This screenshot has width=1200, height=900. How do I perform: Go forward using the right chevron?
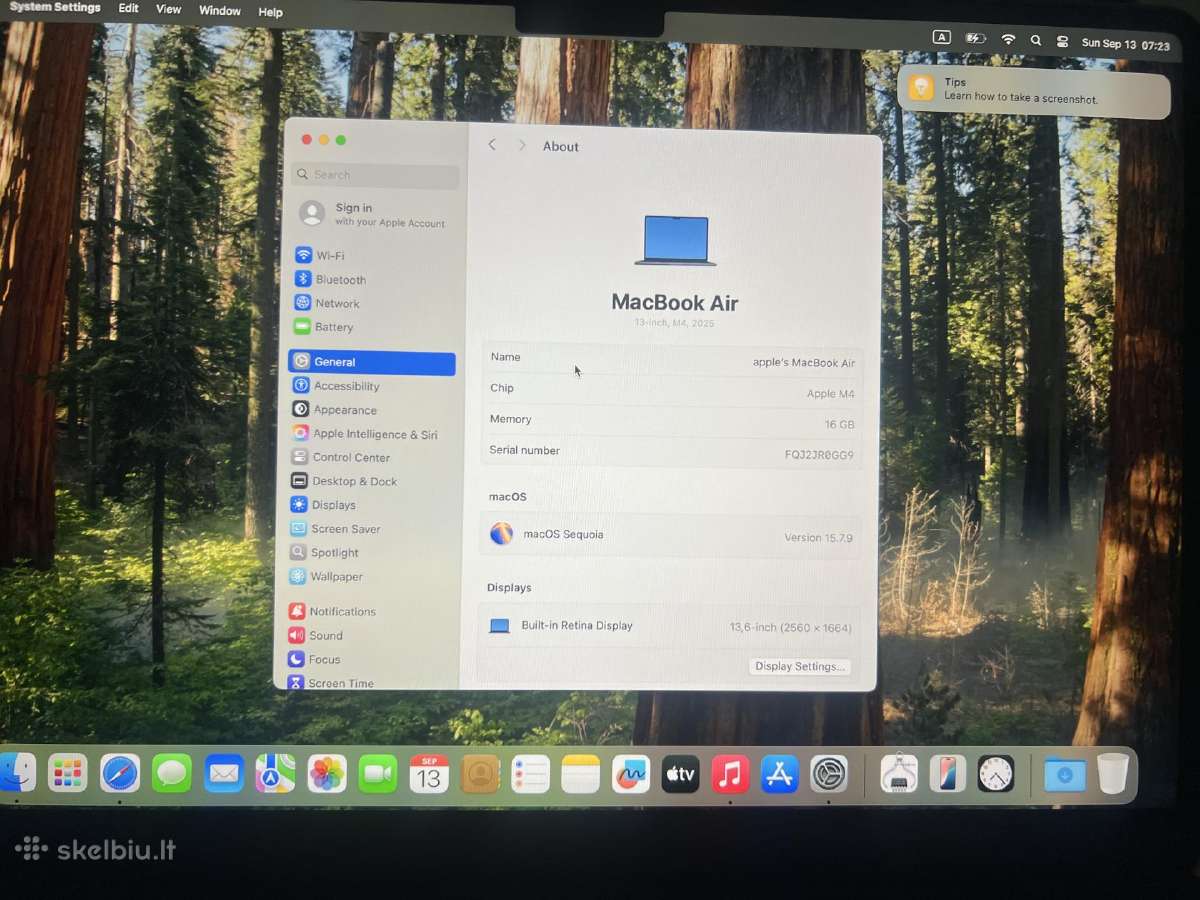click(521, 145)
